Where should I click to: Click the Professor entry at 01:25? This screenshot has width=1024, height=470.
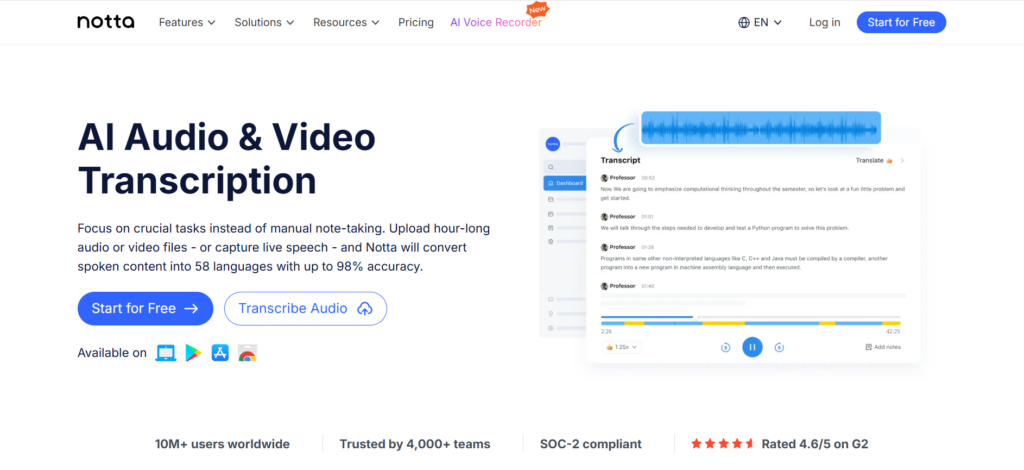(x=628, y=247)
